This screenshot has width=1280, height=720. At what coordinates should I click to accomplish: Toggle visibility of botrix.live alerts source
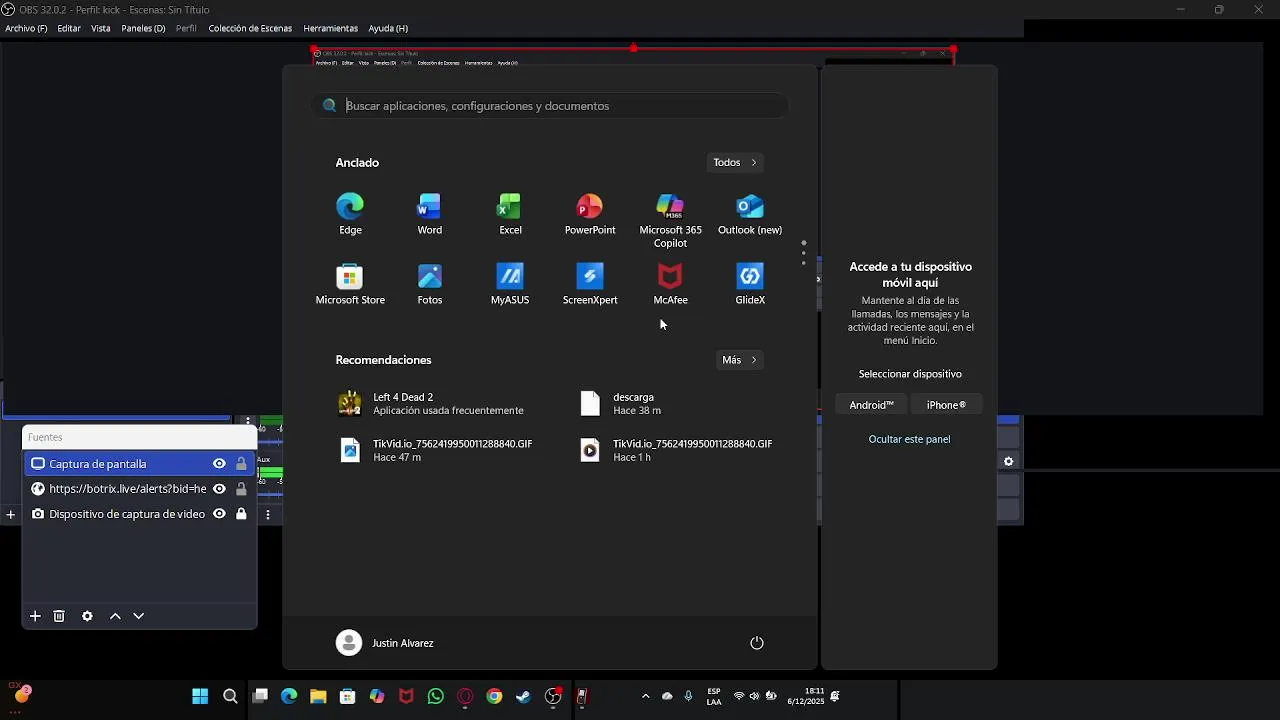click(219, 489)
